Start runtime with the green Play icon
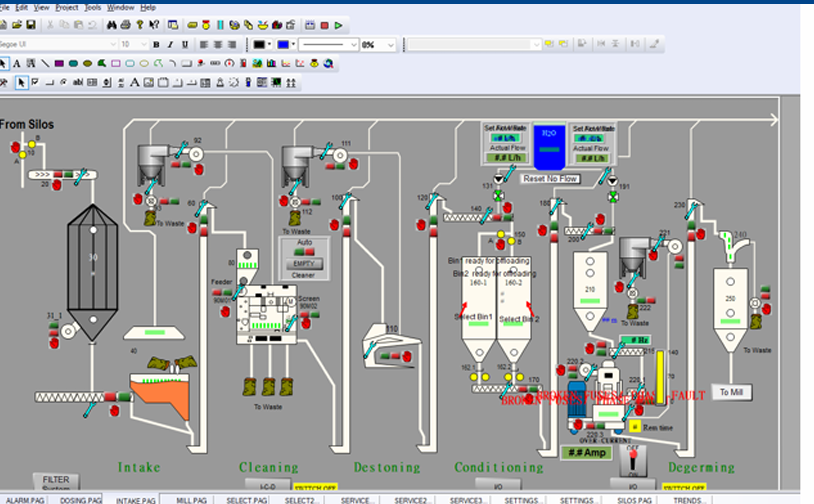Screen dimensions: 814x504 pyautogui.click(x=338, y=25)
